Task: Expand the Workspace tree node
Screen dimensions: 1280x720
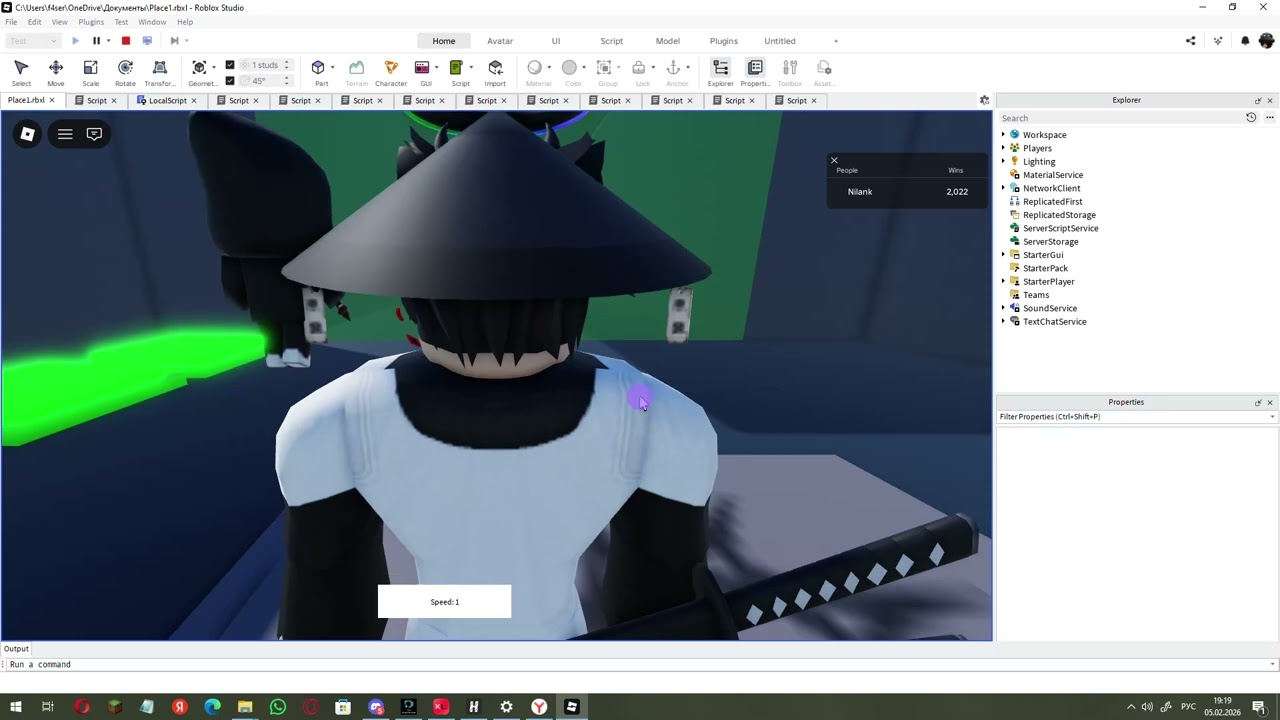Action: [1003, 135]
